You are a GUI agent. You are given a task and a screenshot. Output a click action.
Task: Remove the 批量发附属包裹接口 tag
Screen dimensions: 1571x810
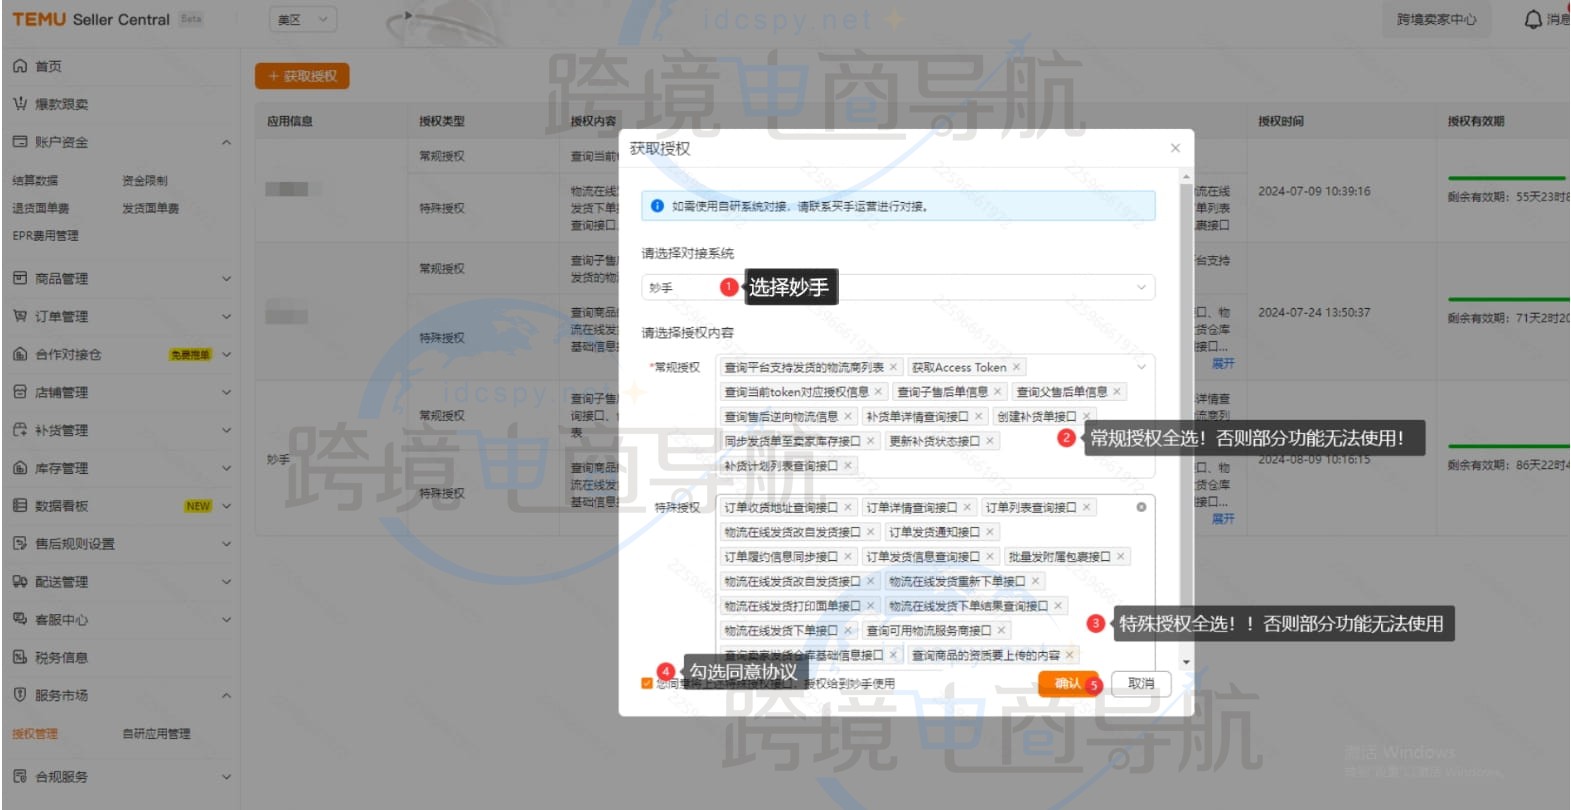coord(1121,556)
